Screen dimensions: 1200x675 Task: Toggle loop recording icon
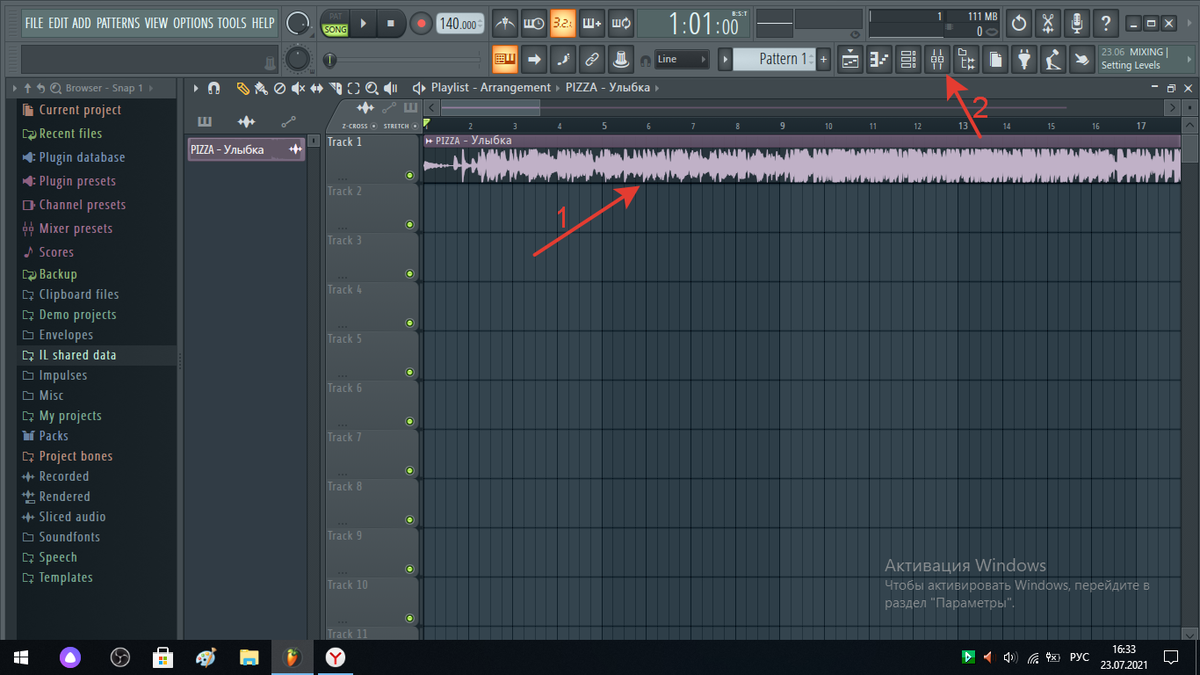[620, 23]
